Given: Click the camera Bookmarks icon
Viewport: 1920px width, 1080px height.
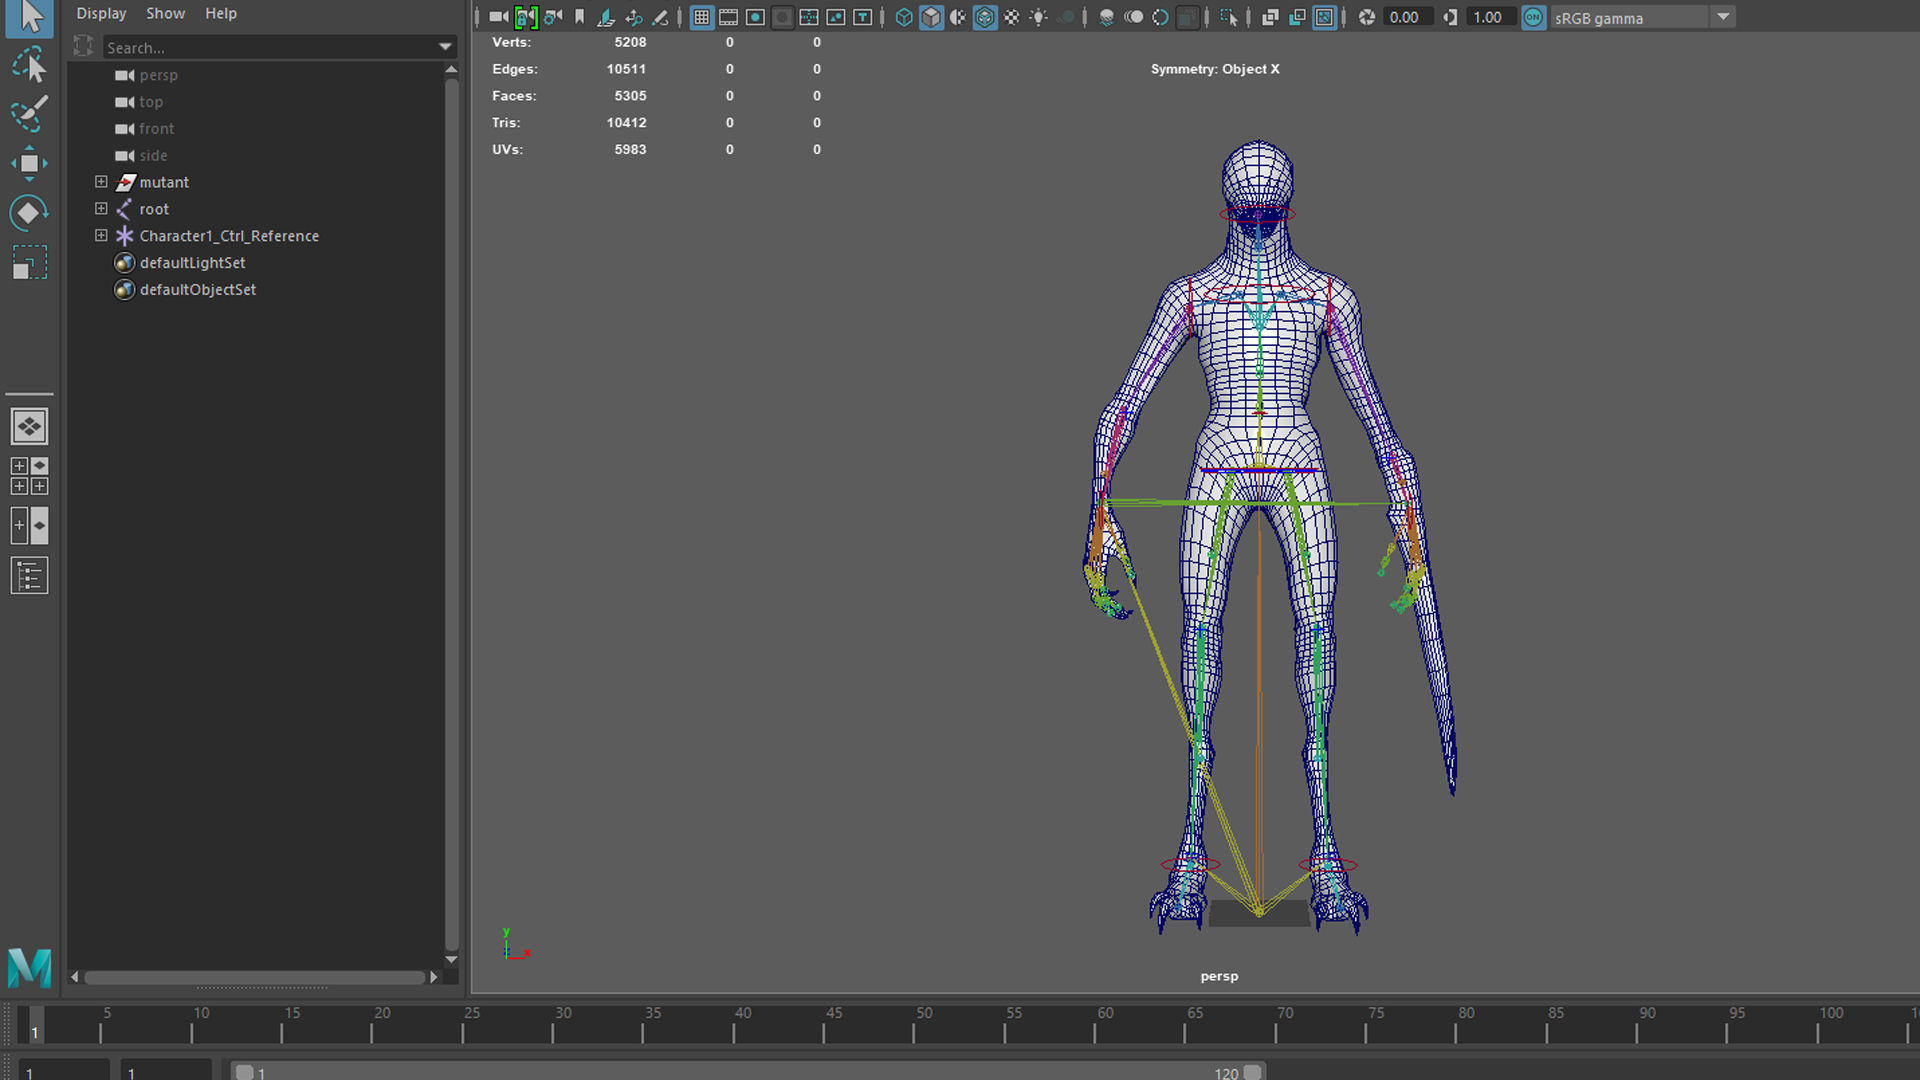Looking at the screenshot, I should coord(579,17).
